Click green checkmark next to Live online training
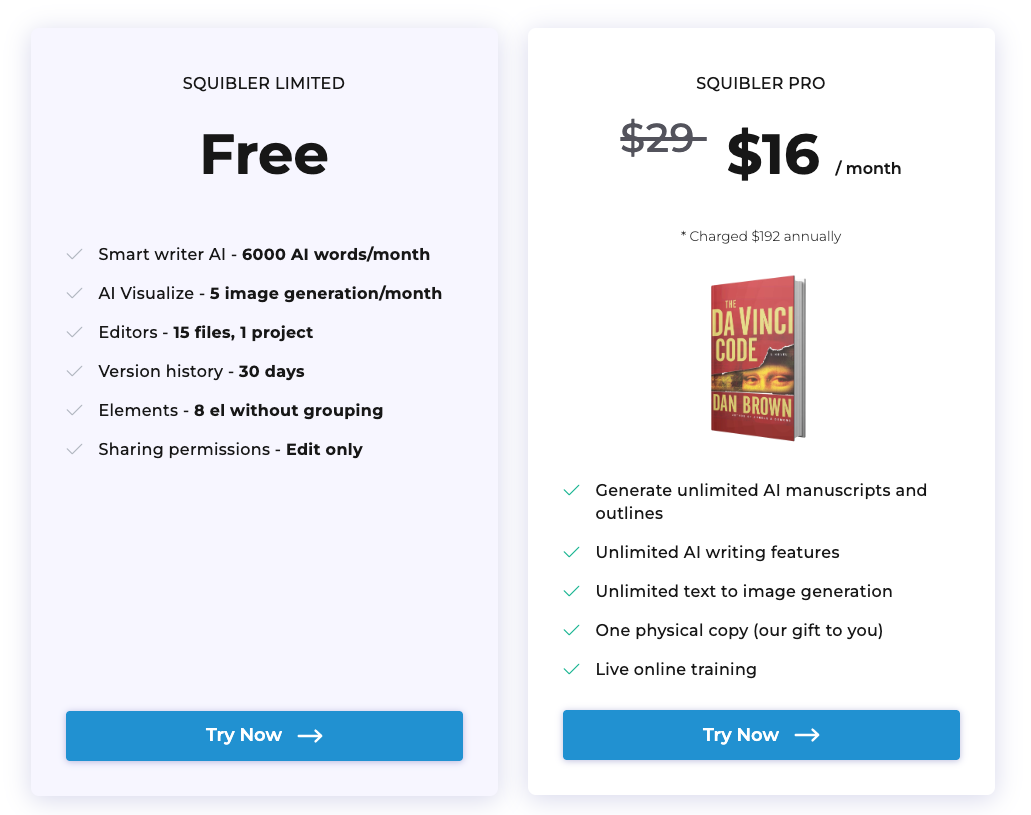This screenshot has height=815, width=1031. tap(571, 670)
